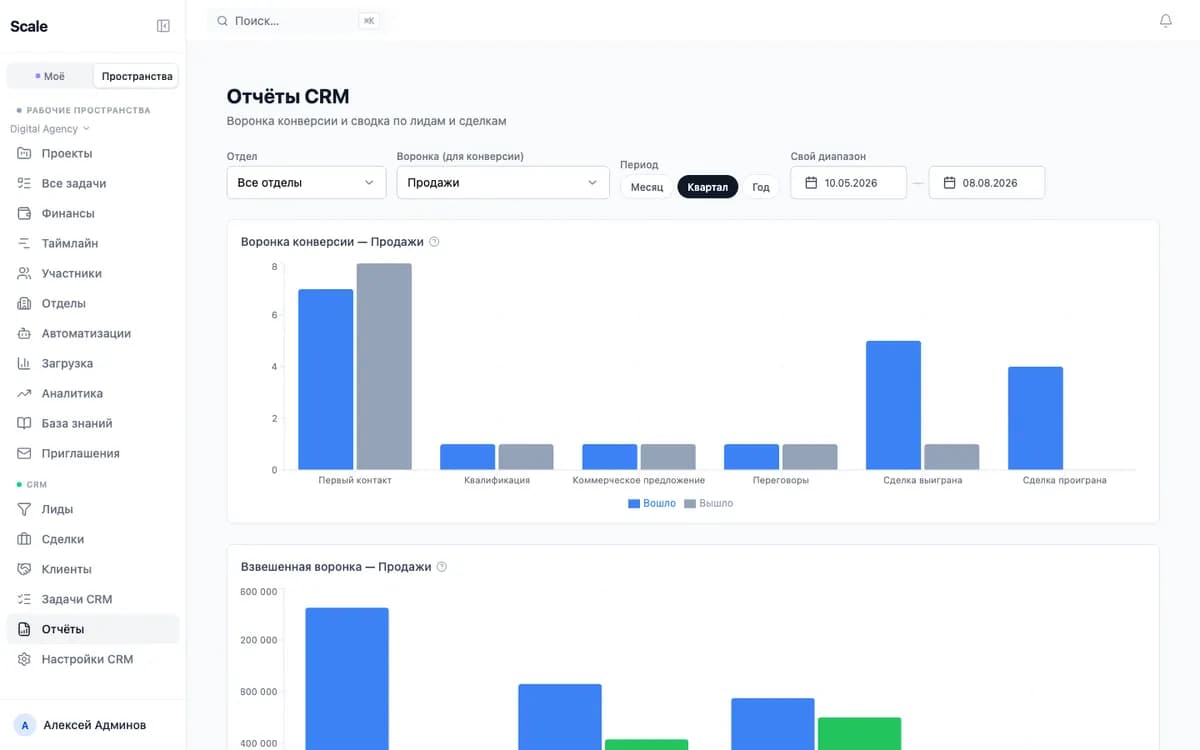Click the Проекты folder icon
This screenshot has height=750, width=1200.
tap(24, 153)
